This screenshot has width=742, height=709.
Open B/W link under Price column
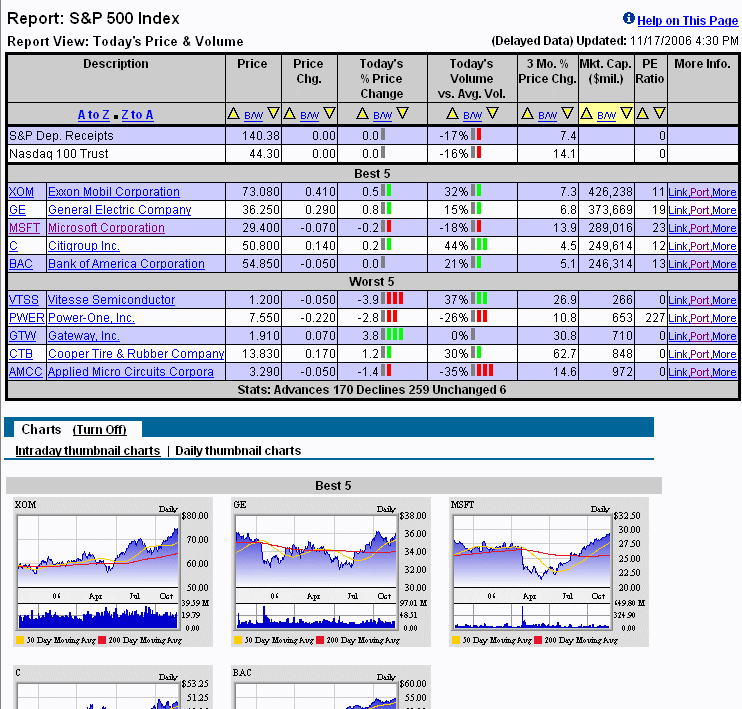[x=253, y=115]
